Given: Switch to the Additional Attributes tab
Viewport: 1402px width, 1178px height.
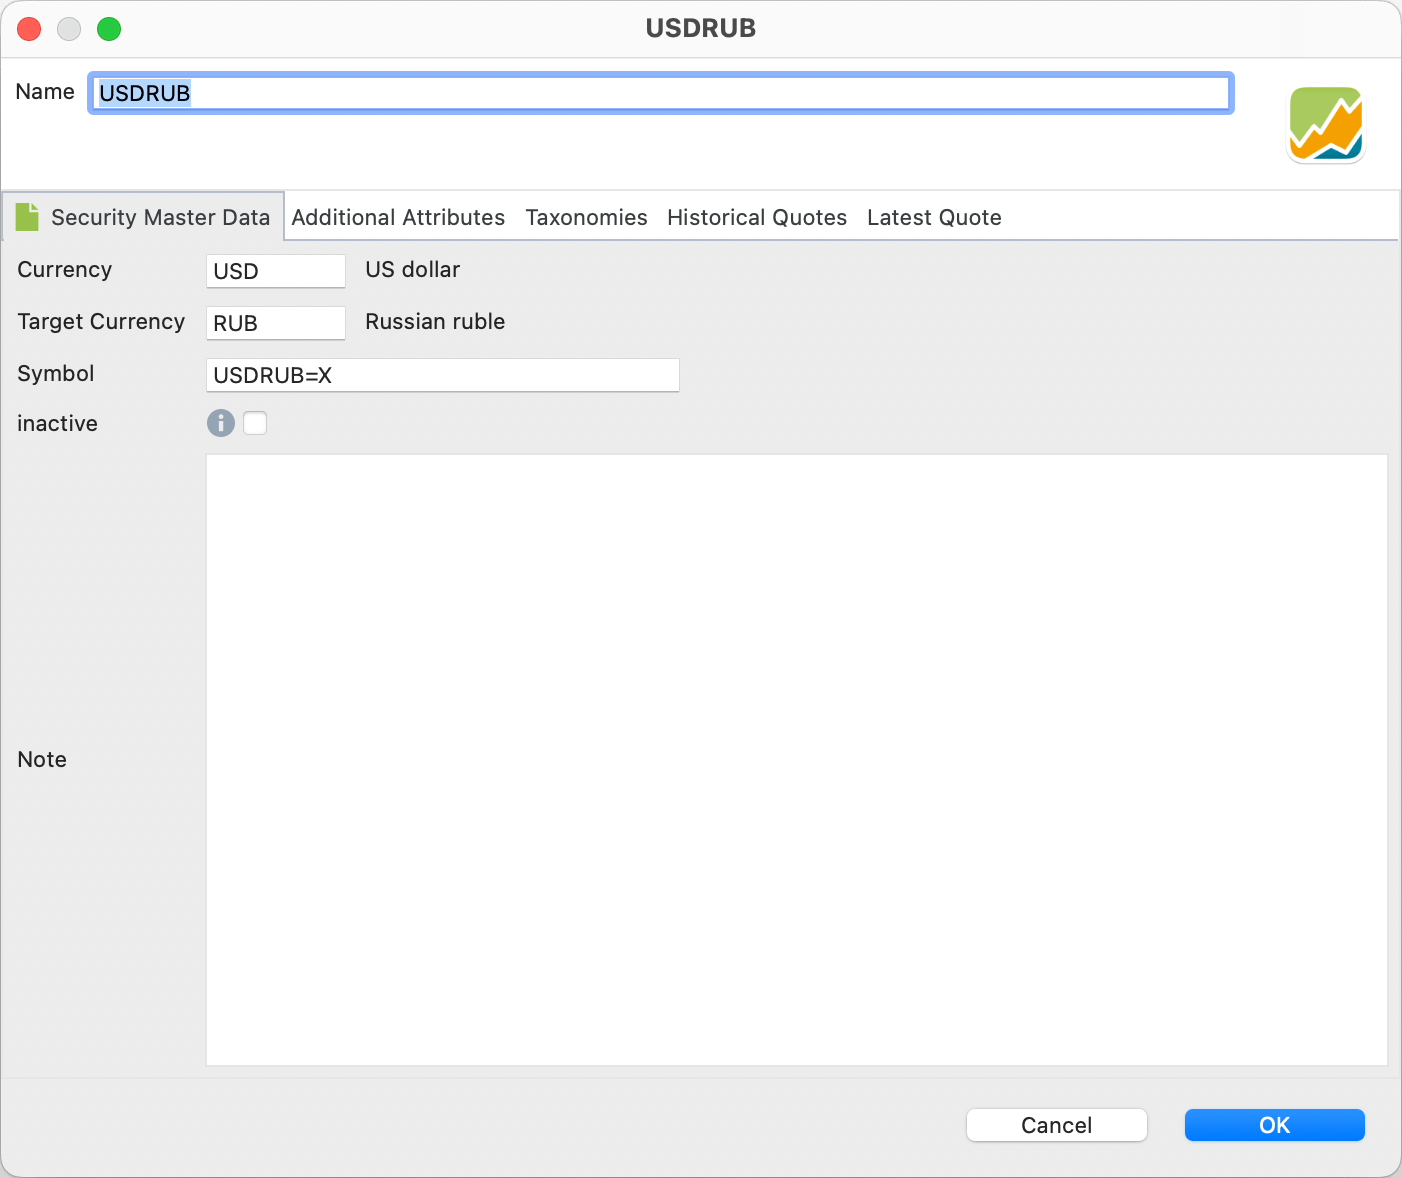Looking at the screenshot, I should tap(398, 217).
